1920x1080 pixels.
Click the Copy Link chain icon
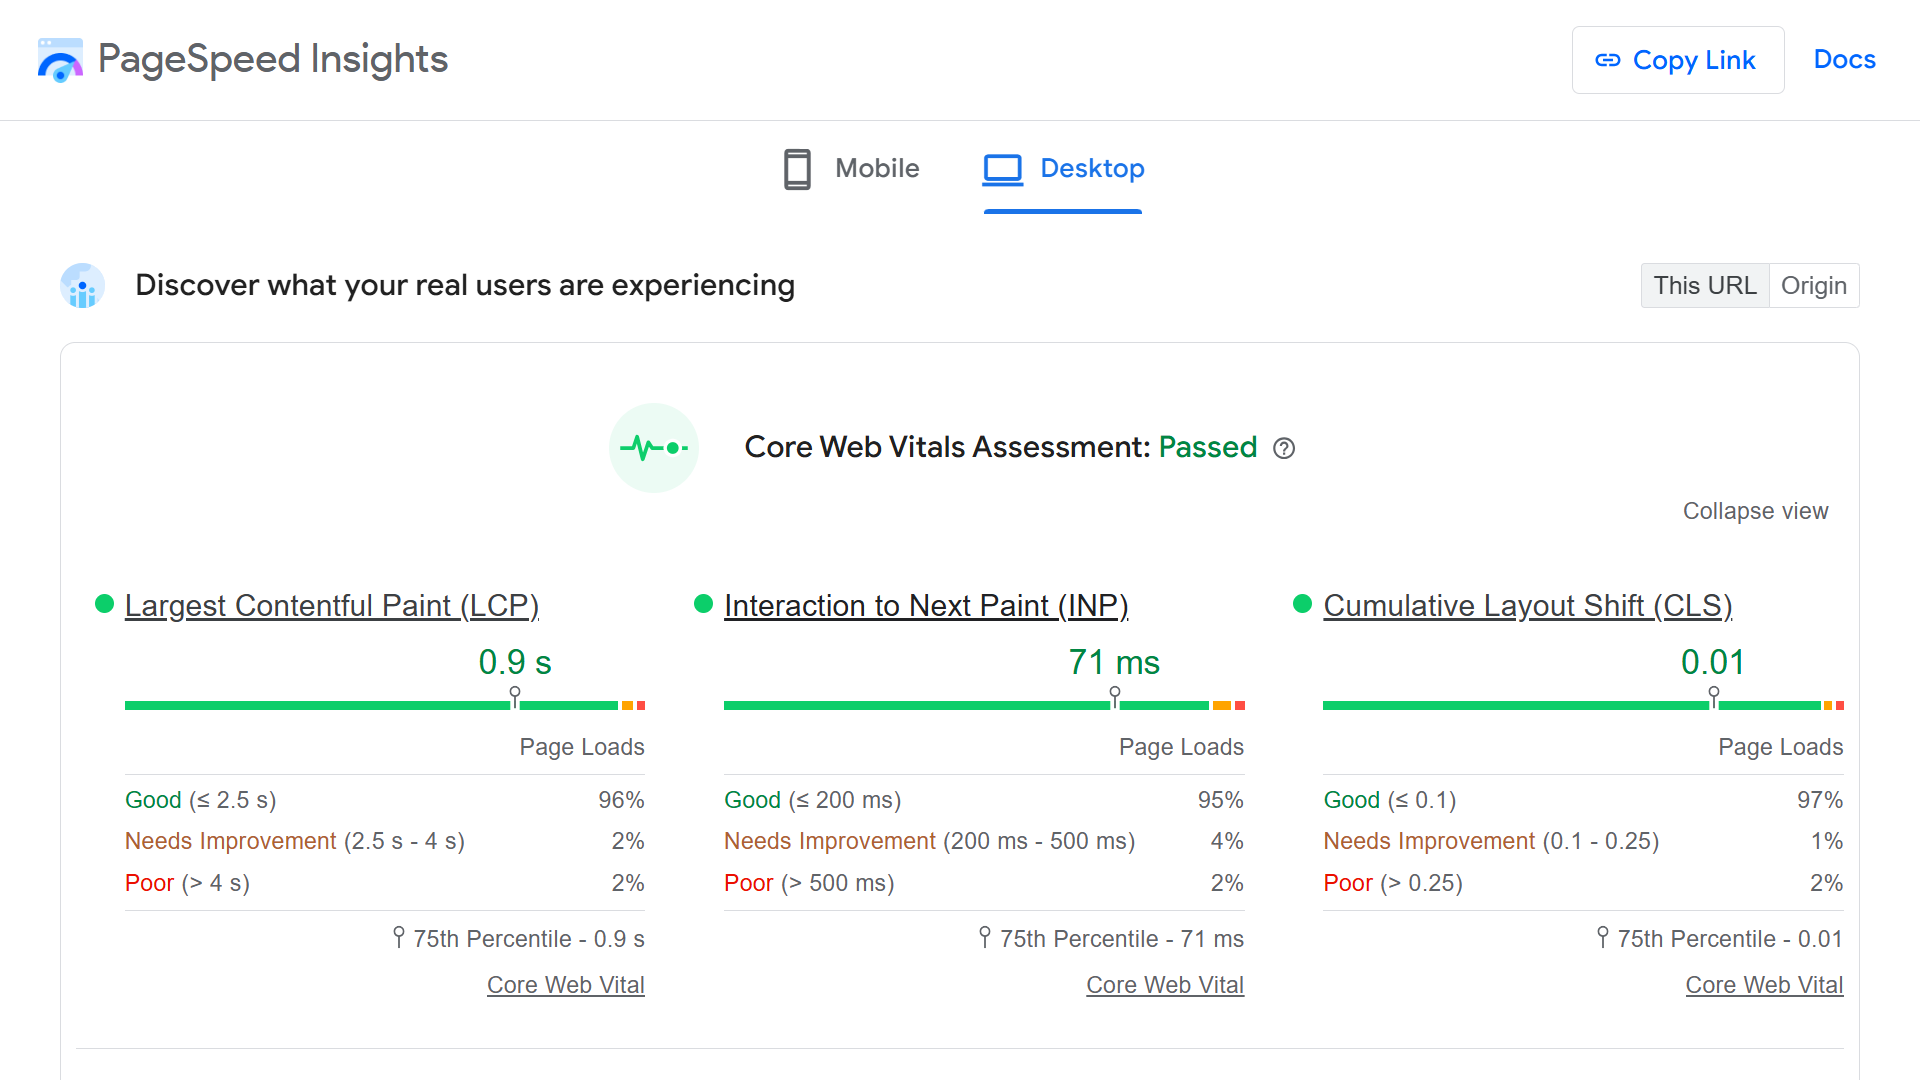click(1607, 60)
